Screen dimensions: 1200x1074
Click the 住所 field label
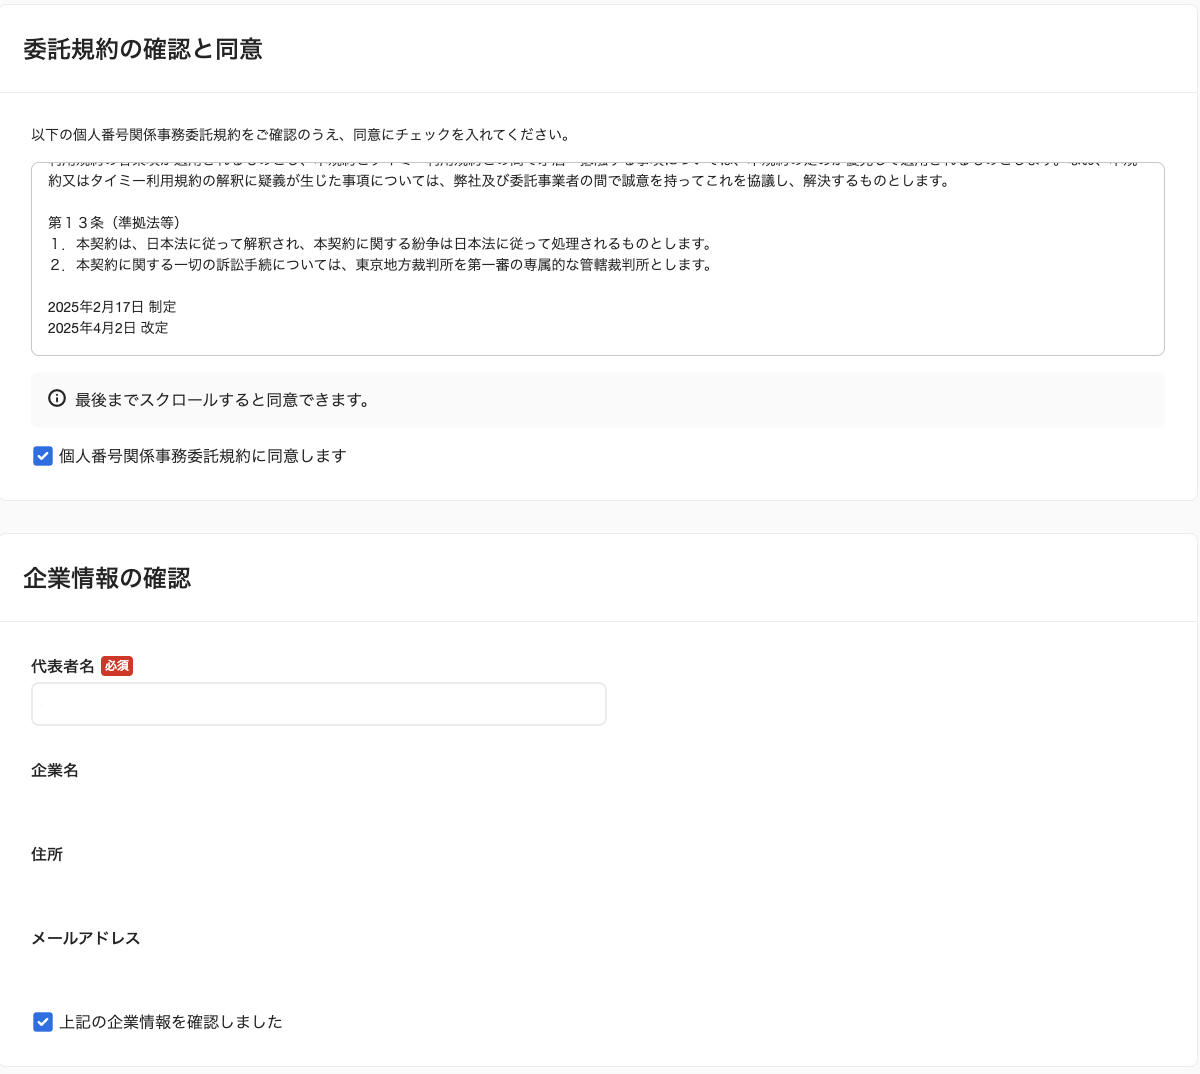point(47,854)
